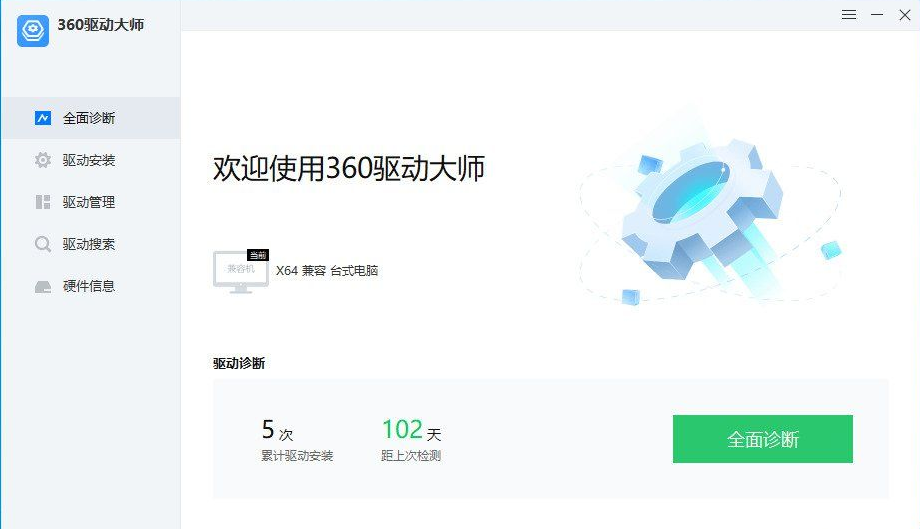Click the X64 兼容 台式电脑 label
This screenshot has width=920, height=529.
point(327,271)
